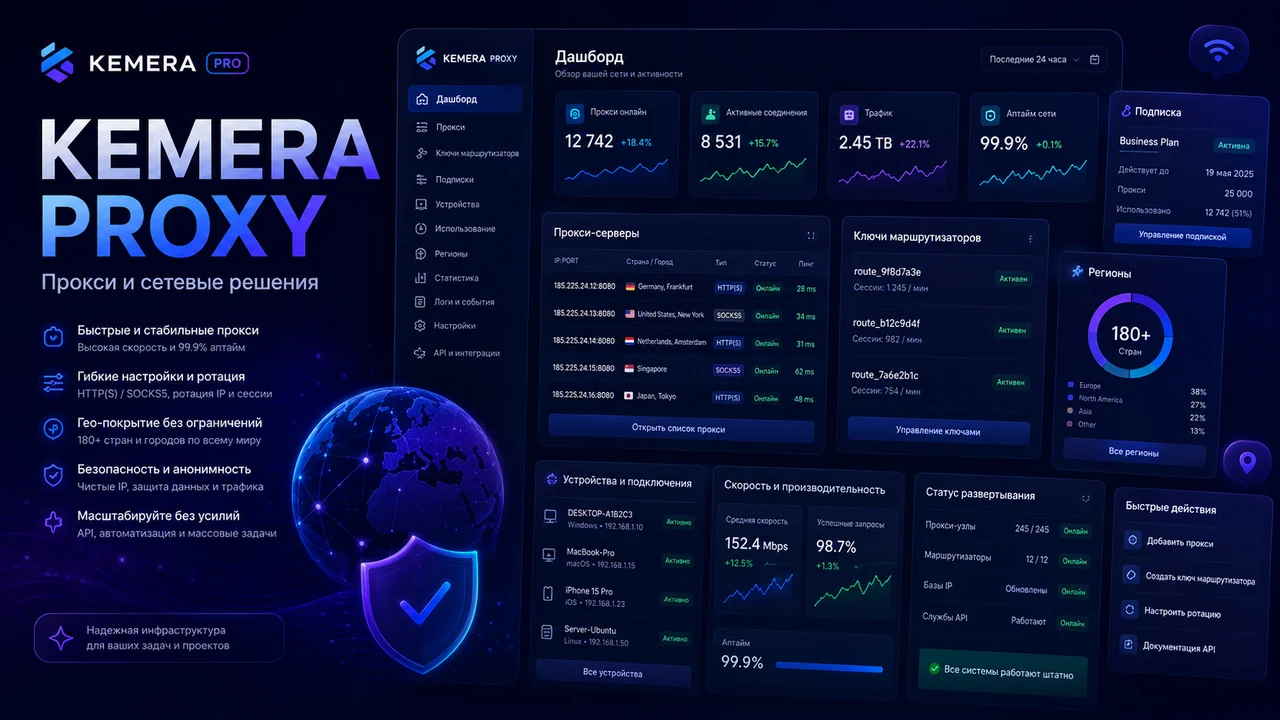This screenshot has height=720, width=1280.
Task: Expand the Статус развертывания panel icon
Action: tap(1086, 498)
